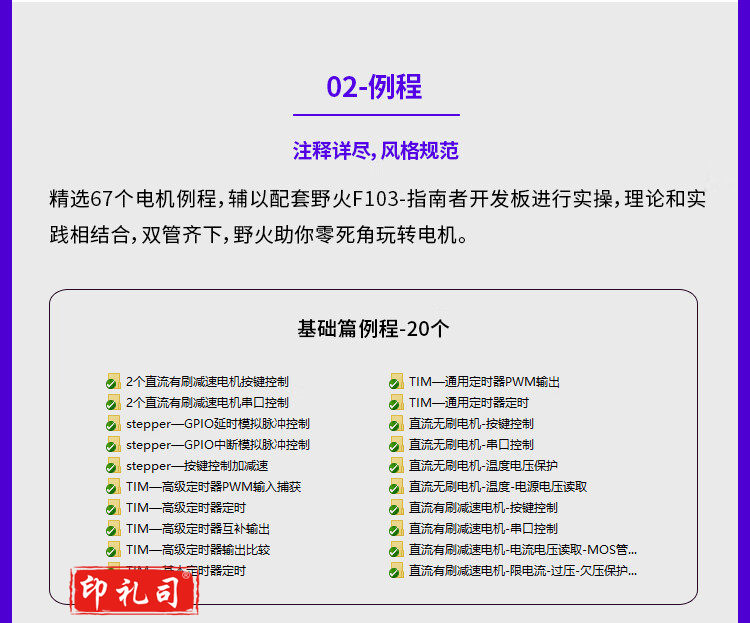This screenshot has width=750, height=623.
Task: Open 直流无刷电机-温度-电源电压读取 example
Action: click(497, 487)
